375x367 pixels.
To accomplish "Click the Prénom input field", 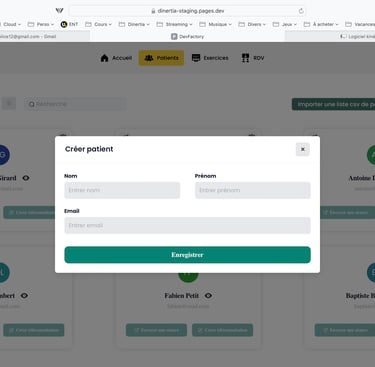I will 253,190.
